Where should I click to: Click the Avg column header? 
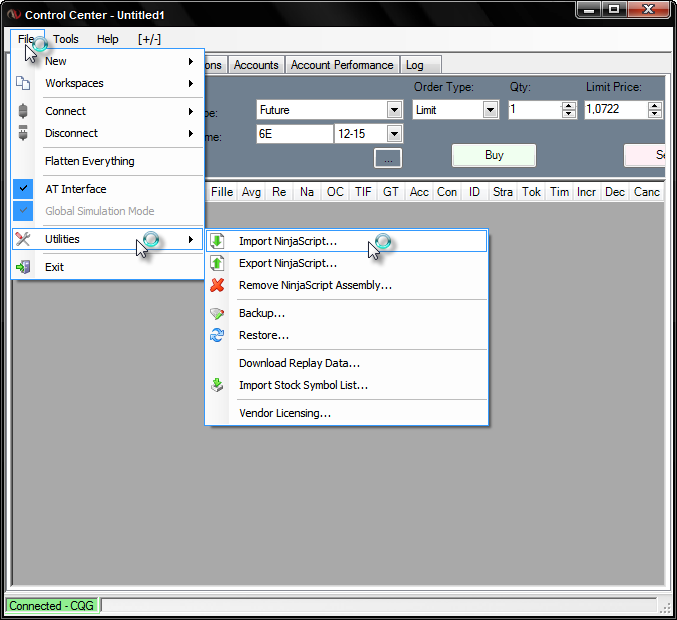coord(251,192)
